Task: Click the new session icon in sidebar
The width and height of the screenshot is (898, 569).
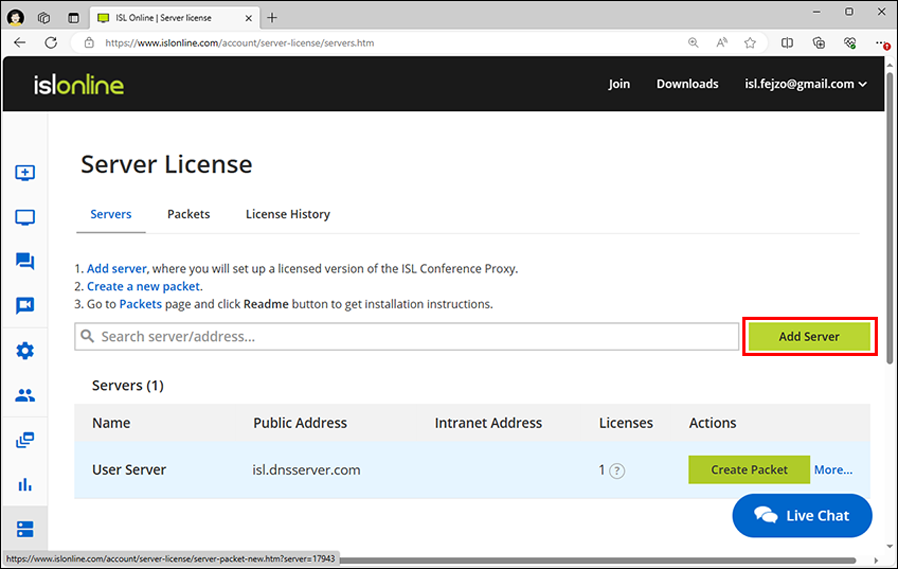Action: point(25,173)
